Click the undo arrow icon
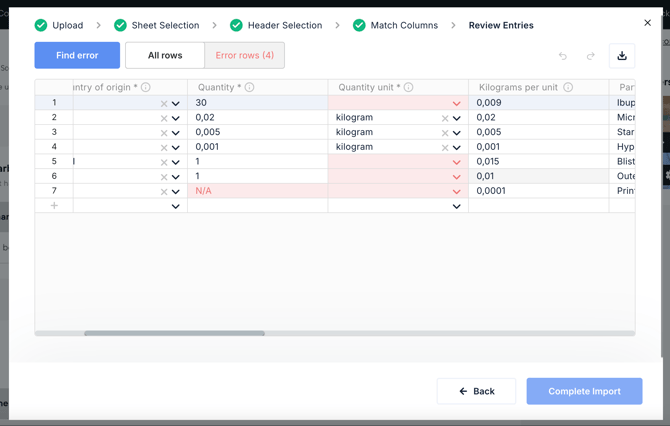The height and width of the screenshot is (426, 670). pyautogui.click(x=563, y=56)
